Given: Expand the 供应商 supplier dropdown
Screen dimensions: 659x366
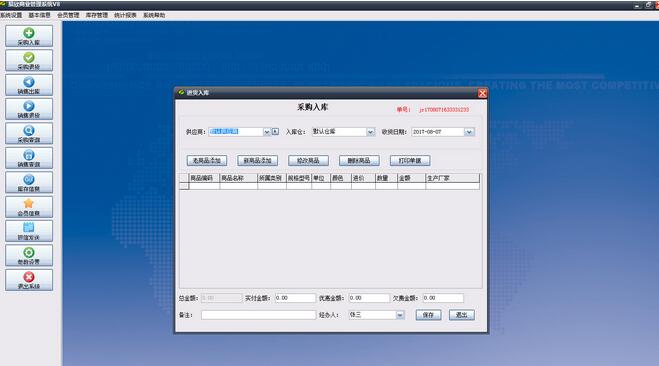Looking at the screenshot, I should click(267, 132).
